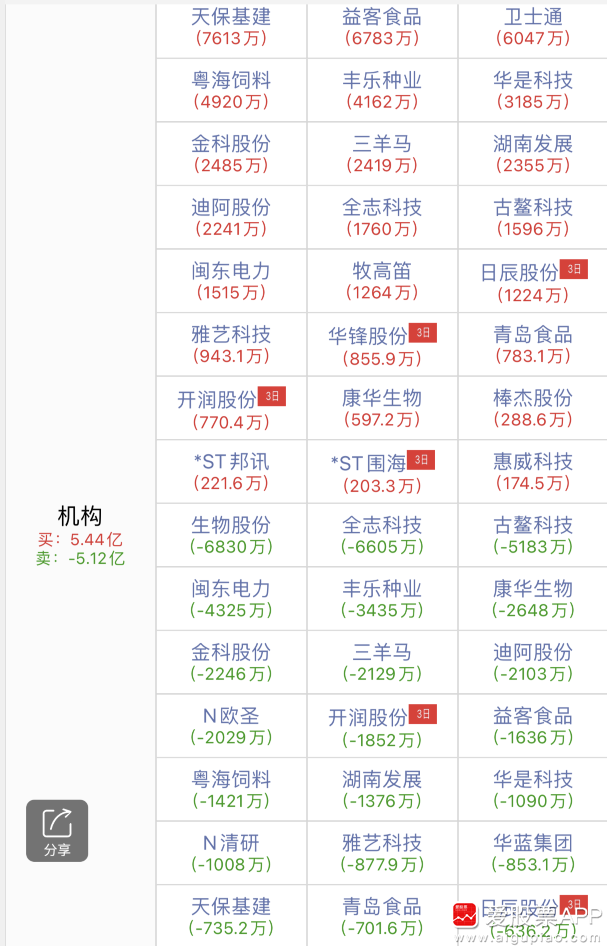Tap the share icon button
Screen dimensions: 607x946
[x=57, y=830]
